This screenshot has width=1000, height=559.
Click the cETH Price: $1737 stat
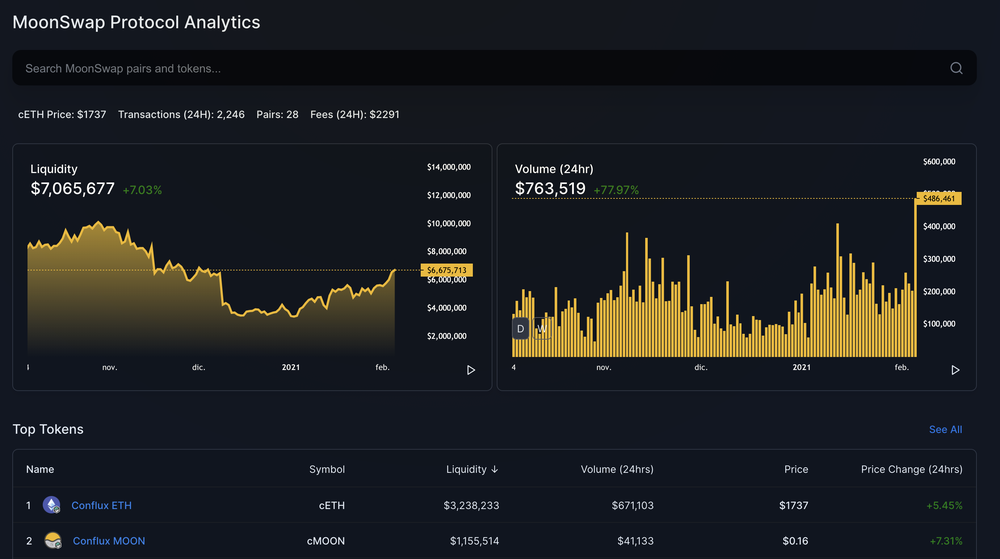[62, 115]
